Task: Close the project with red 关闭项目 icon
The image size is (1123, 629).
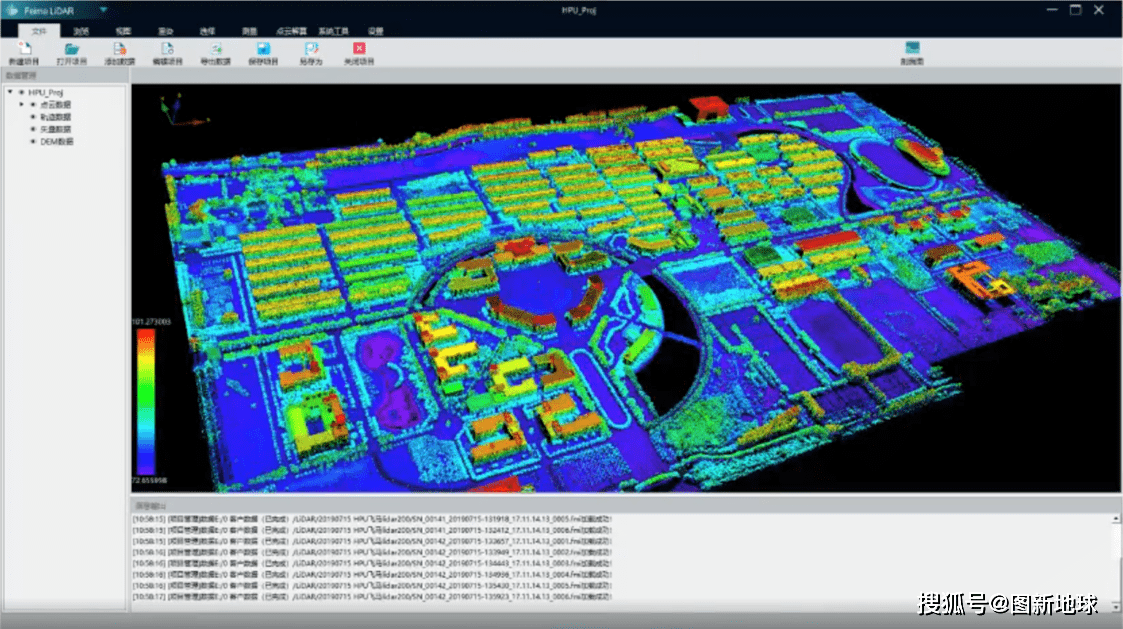Action: click(359, 49)
